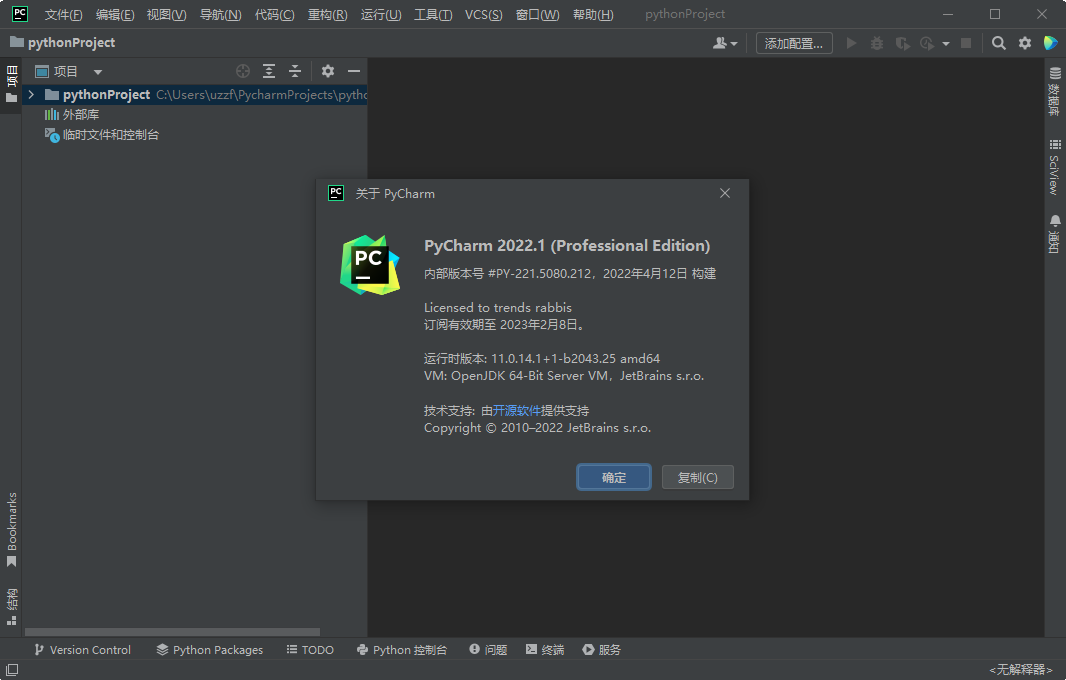Image resolution: width=1066 pixels, height=680 pixels.
Task: Open the Python 控制台 tab
Action: click(402, 649)
